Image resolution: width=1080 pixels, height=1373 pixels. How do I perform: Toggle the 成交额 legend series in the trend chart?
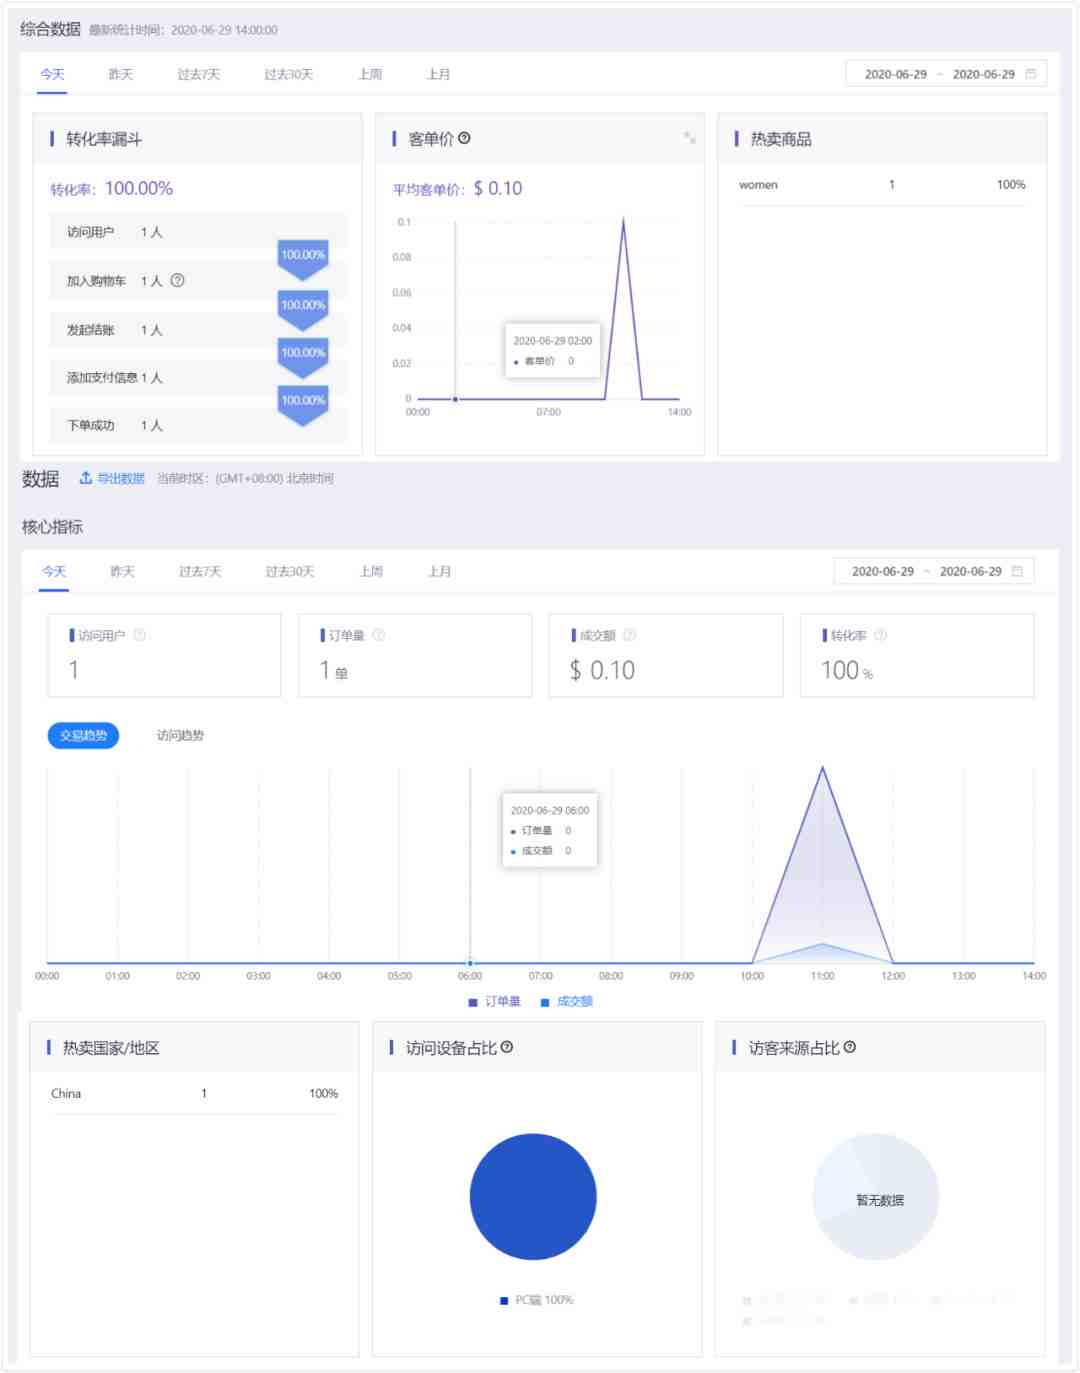[x=567, y=1001]
